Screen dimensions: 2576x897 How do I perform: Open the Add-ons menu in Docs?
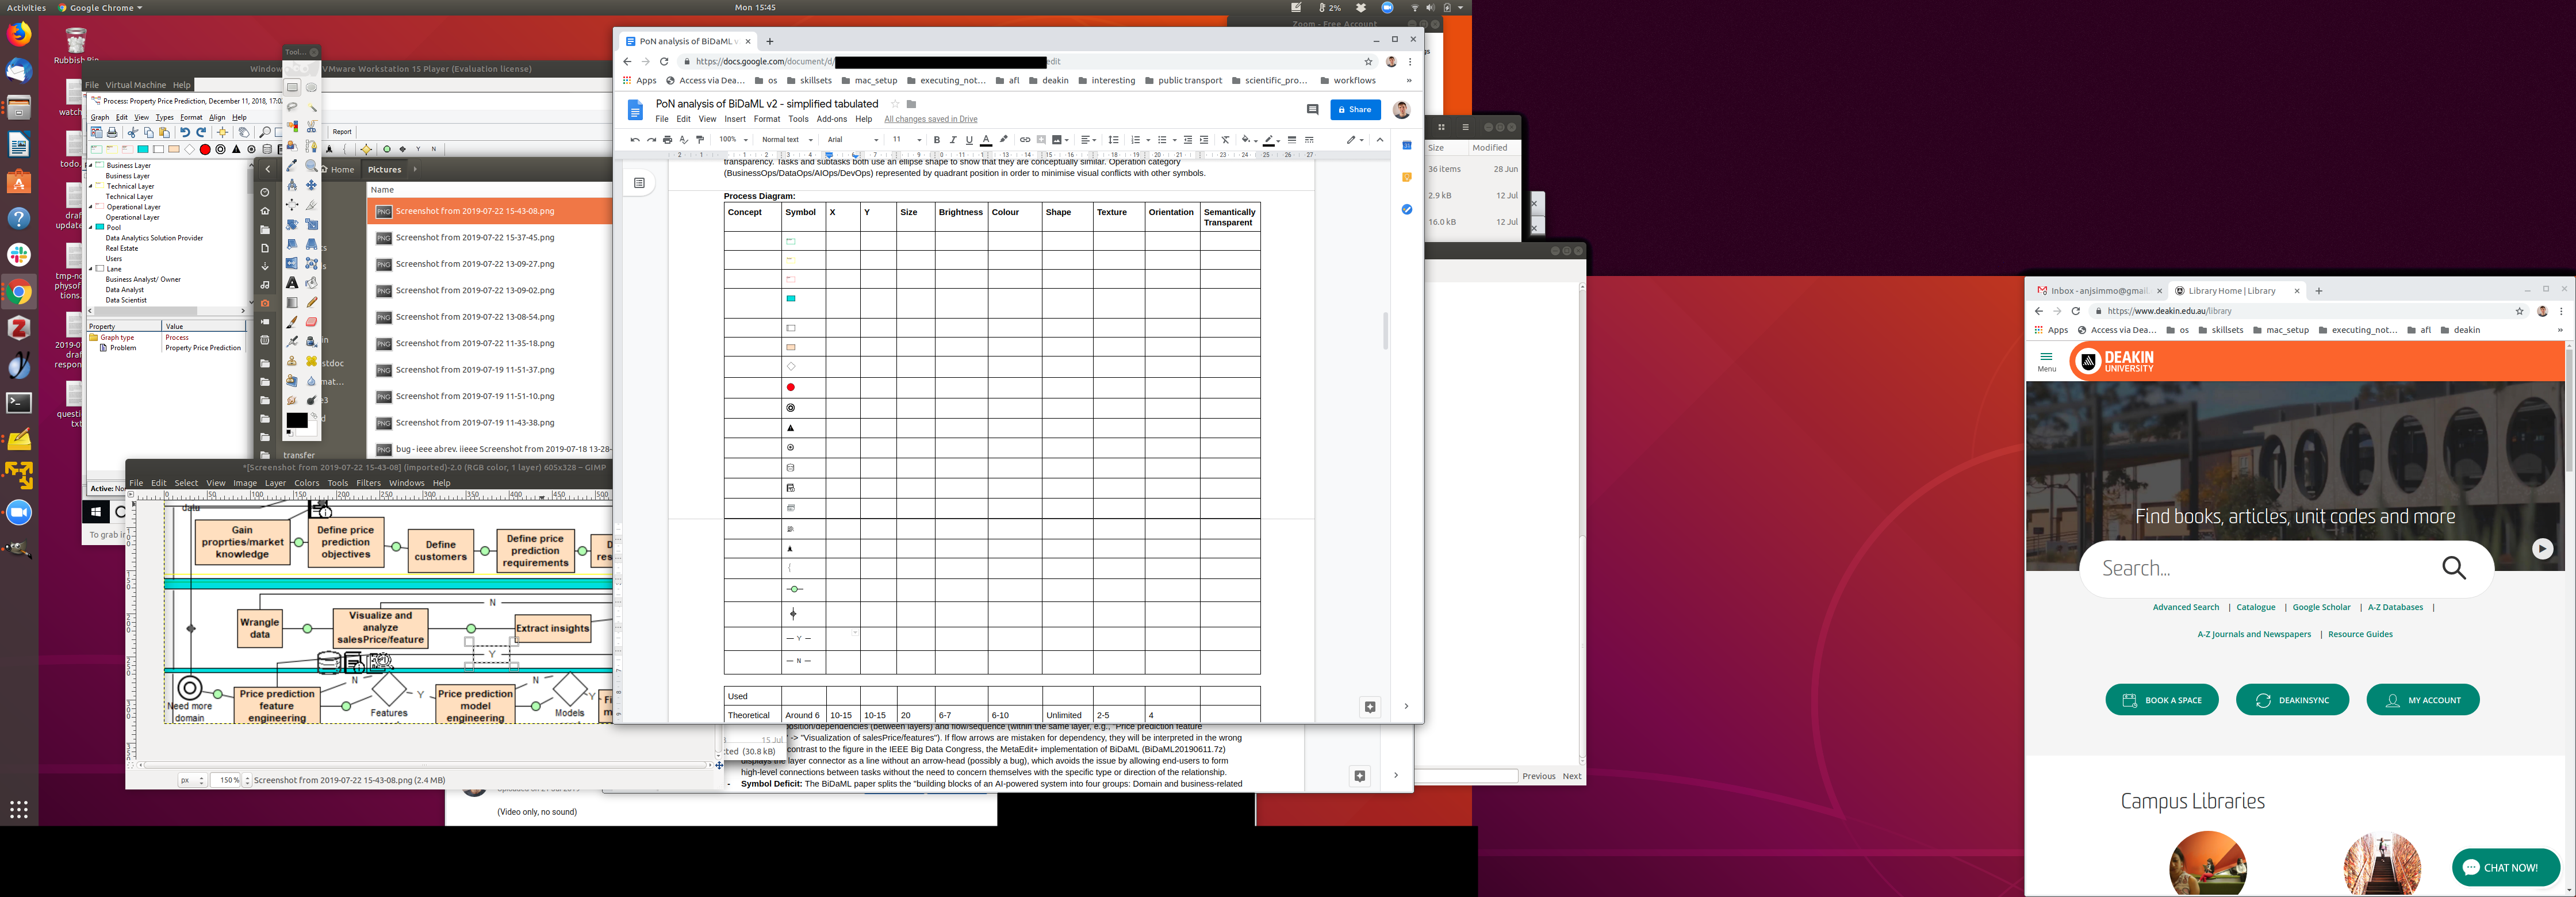pyautogui.click(x=831, y=119)
